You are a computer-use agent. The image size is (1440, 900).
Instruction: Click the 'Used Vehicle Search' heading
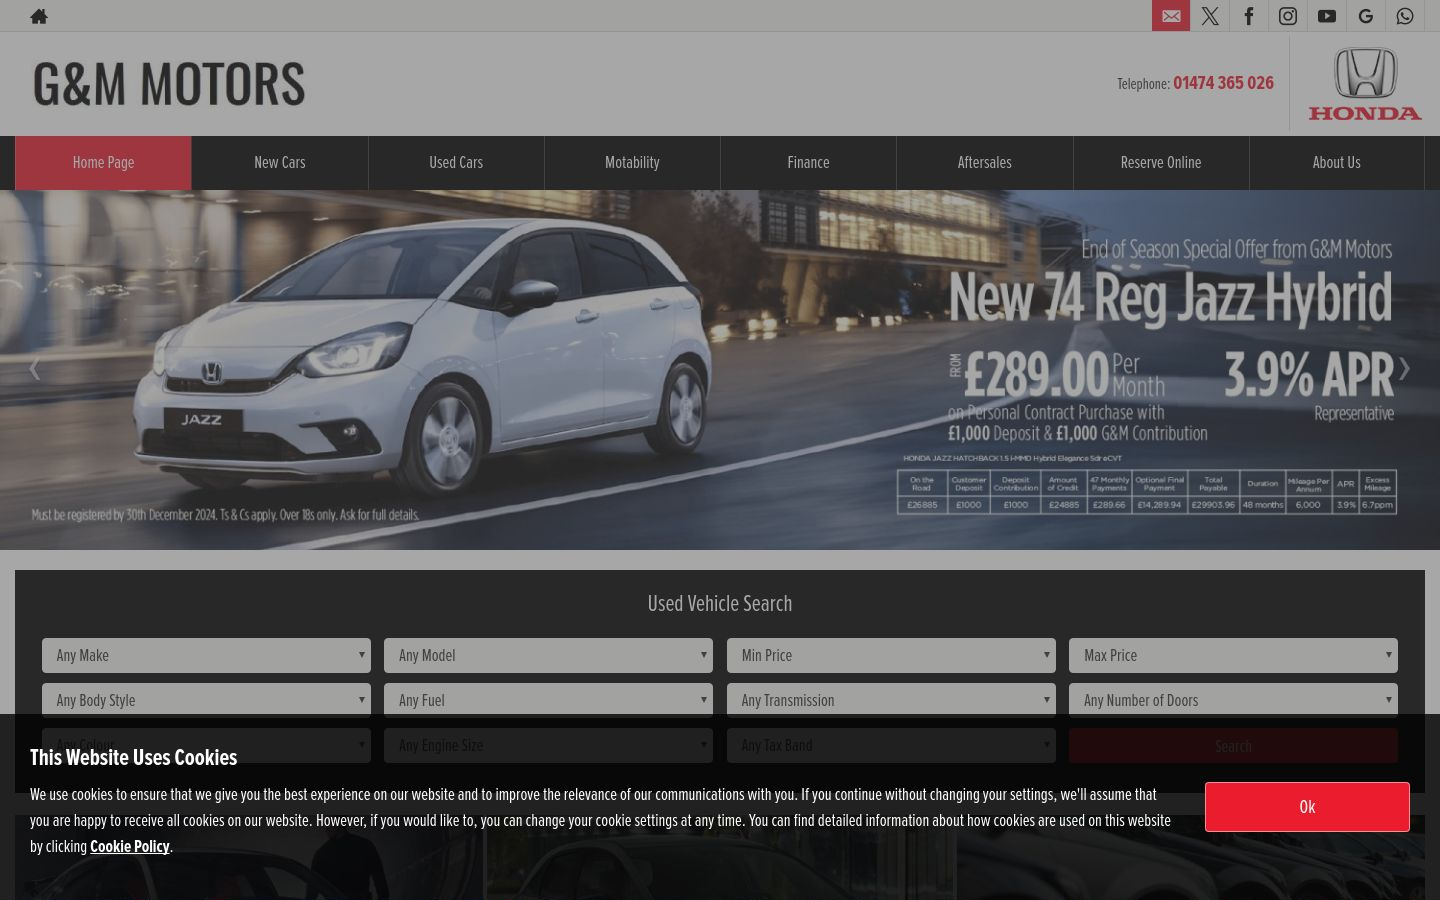[x=720, y=603]
